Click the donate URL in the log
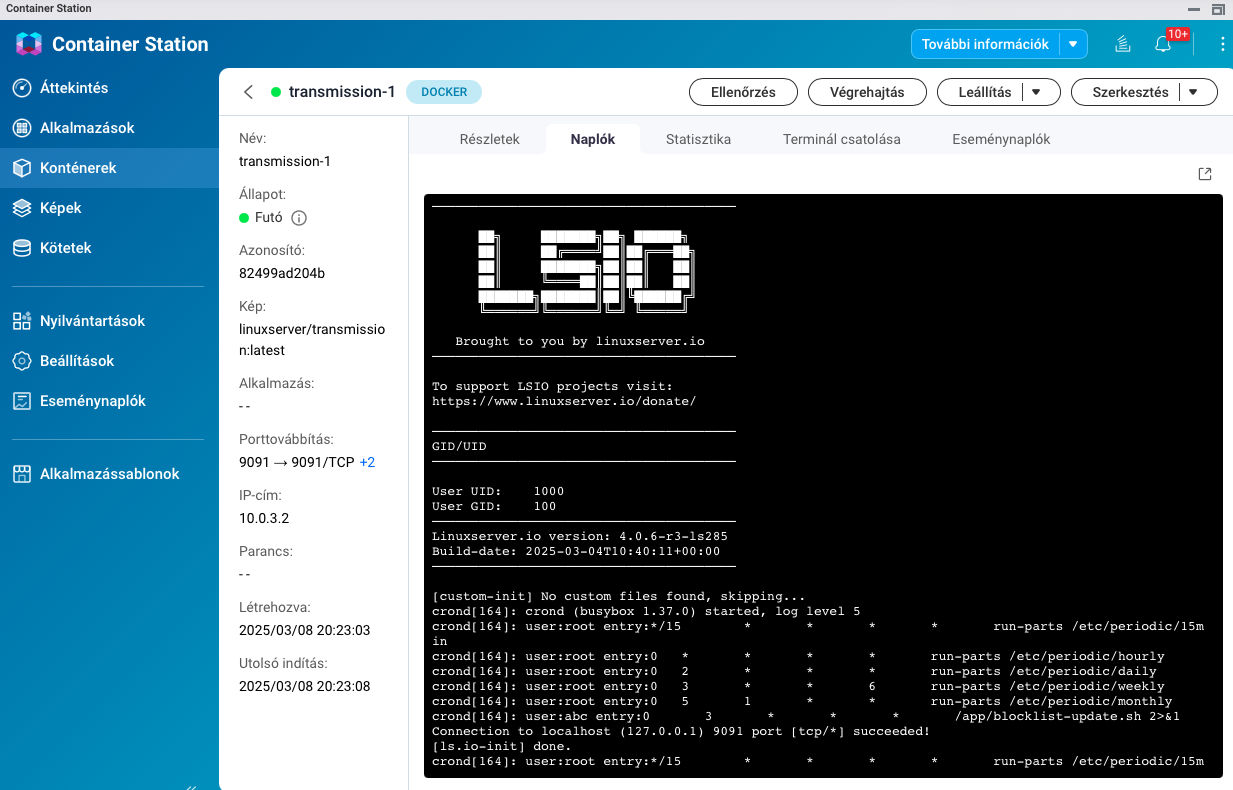 click(x=564, y=401)
